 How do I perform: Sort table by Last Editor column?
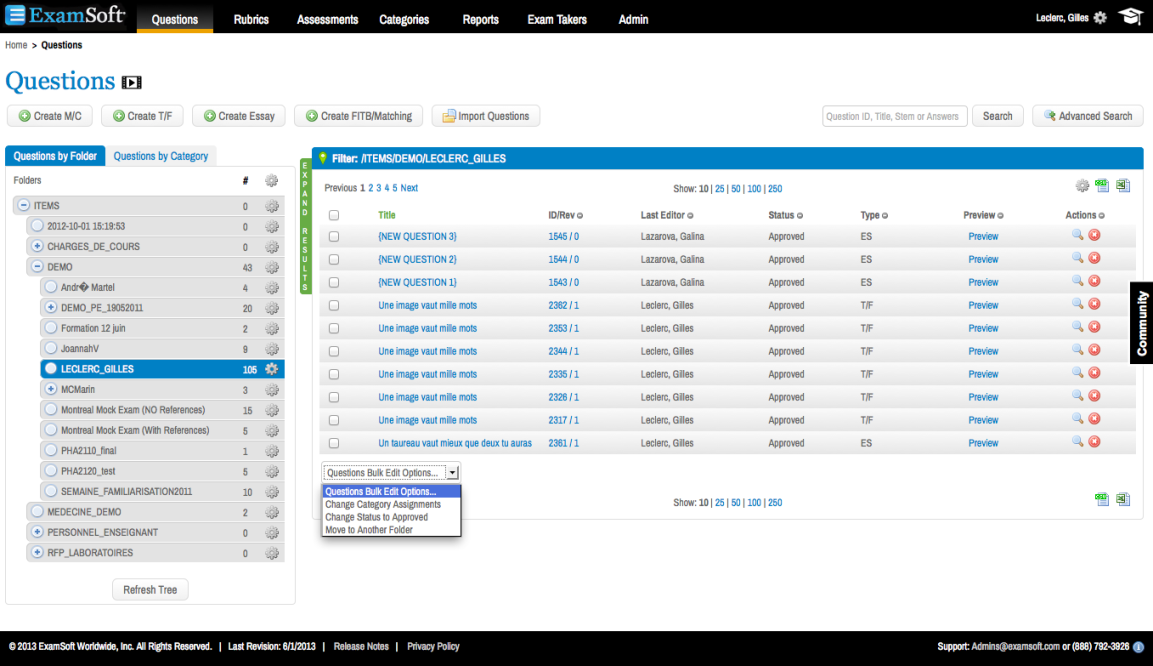click(x=666, y=215)
